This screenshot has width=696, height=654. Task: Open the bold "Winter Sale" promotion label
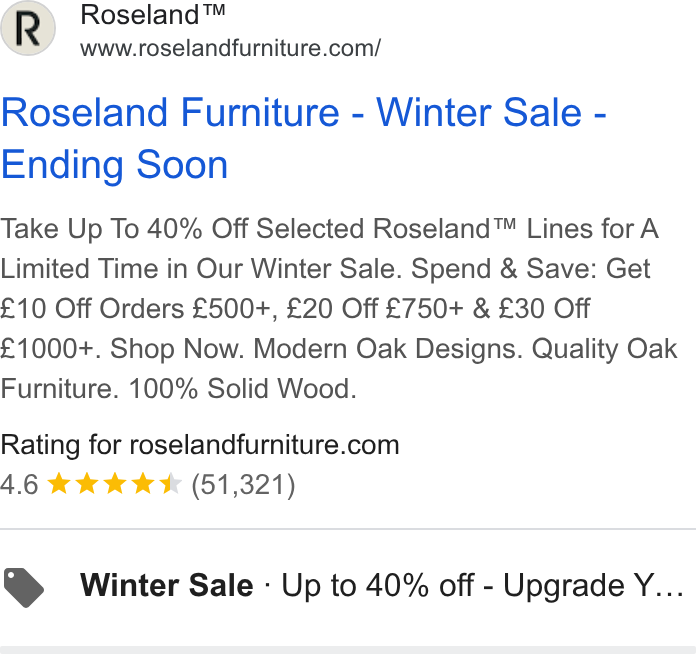(166, 585)
